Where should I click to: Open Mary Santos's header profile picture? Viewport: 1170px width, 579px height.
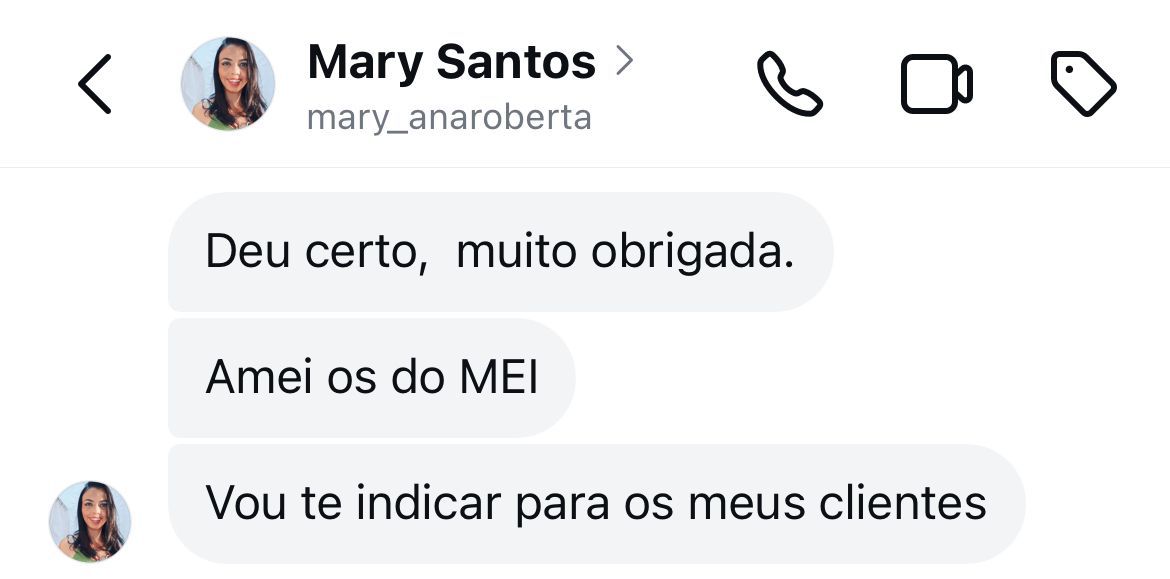click(228, 84)
